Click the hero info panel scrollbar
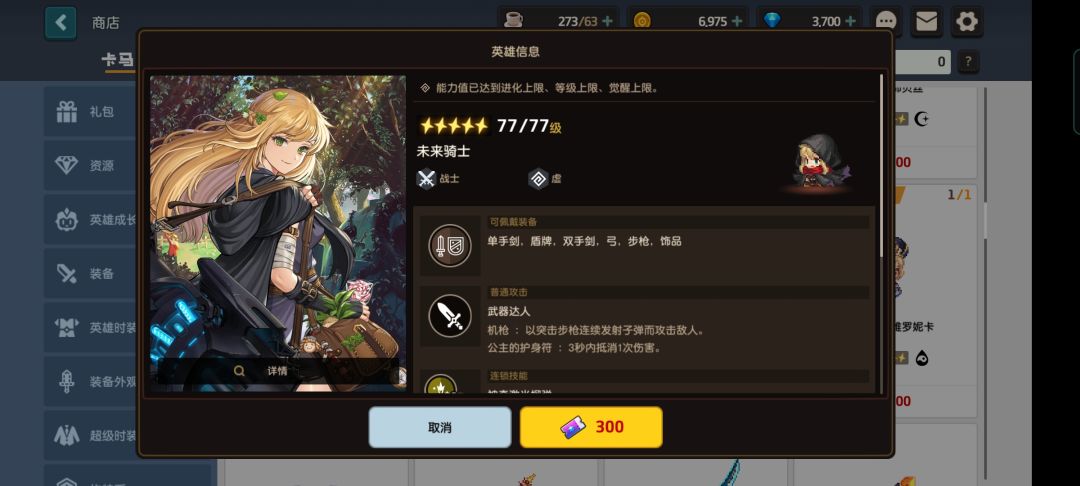 (x=881, y=165)
